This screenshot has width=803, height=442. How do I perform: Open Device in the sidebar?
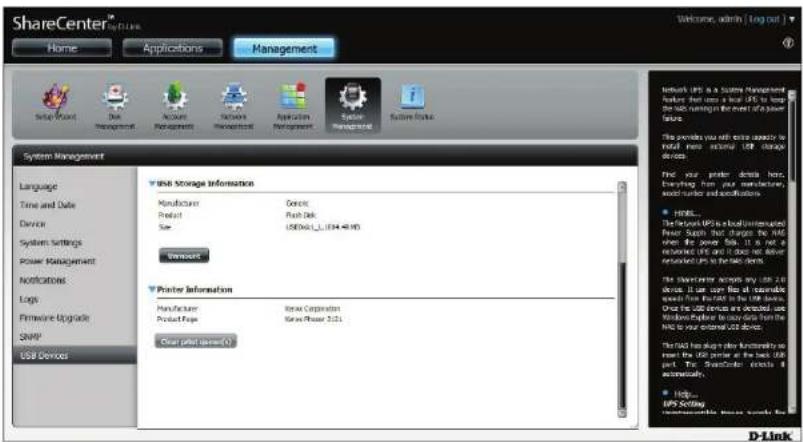coord(32,224)
